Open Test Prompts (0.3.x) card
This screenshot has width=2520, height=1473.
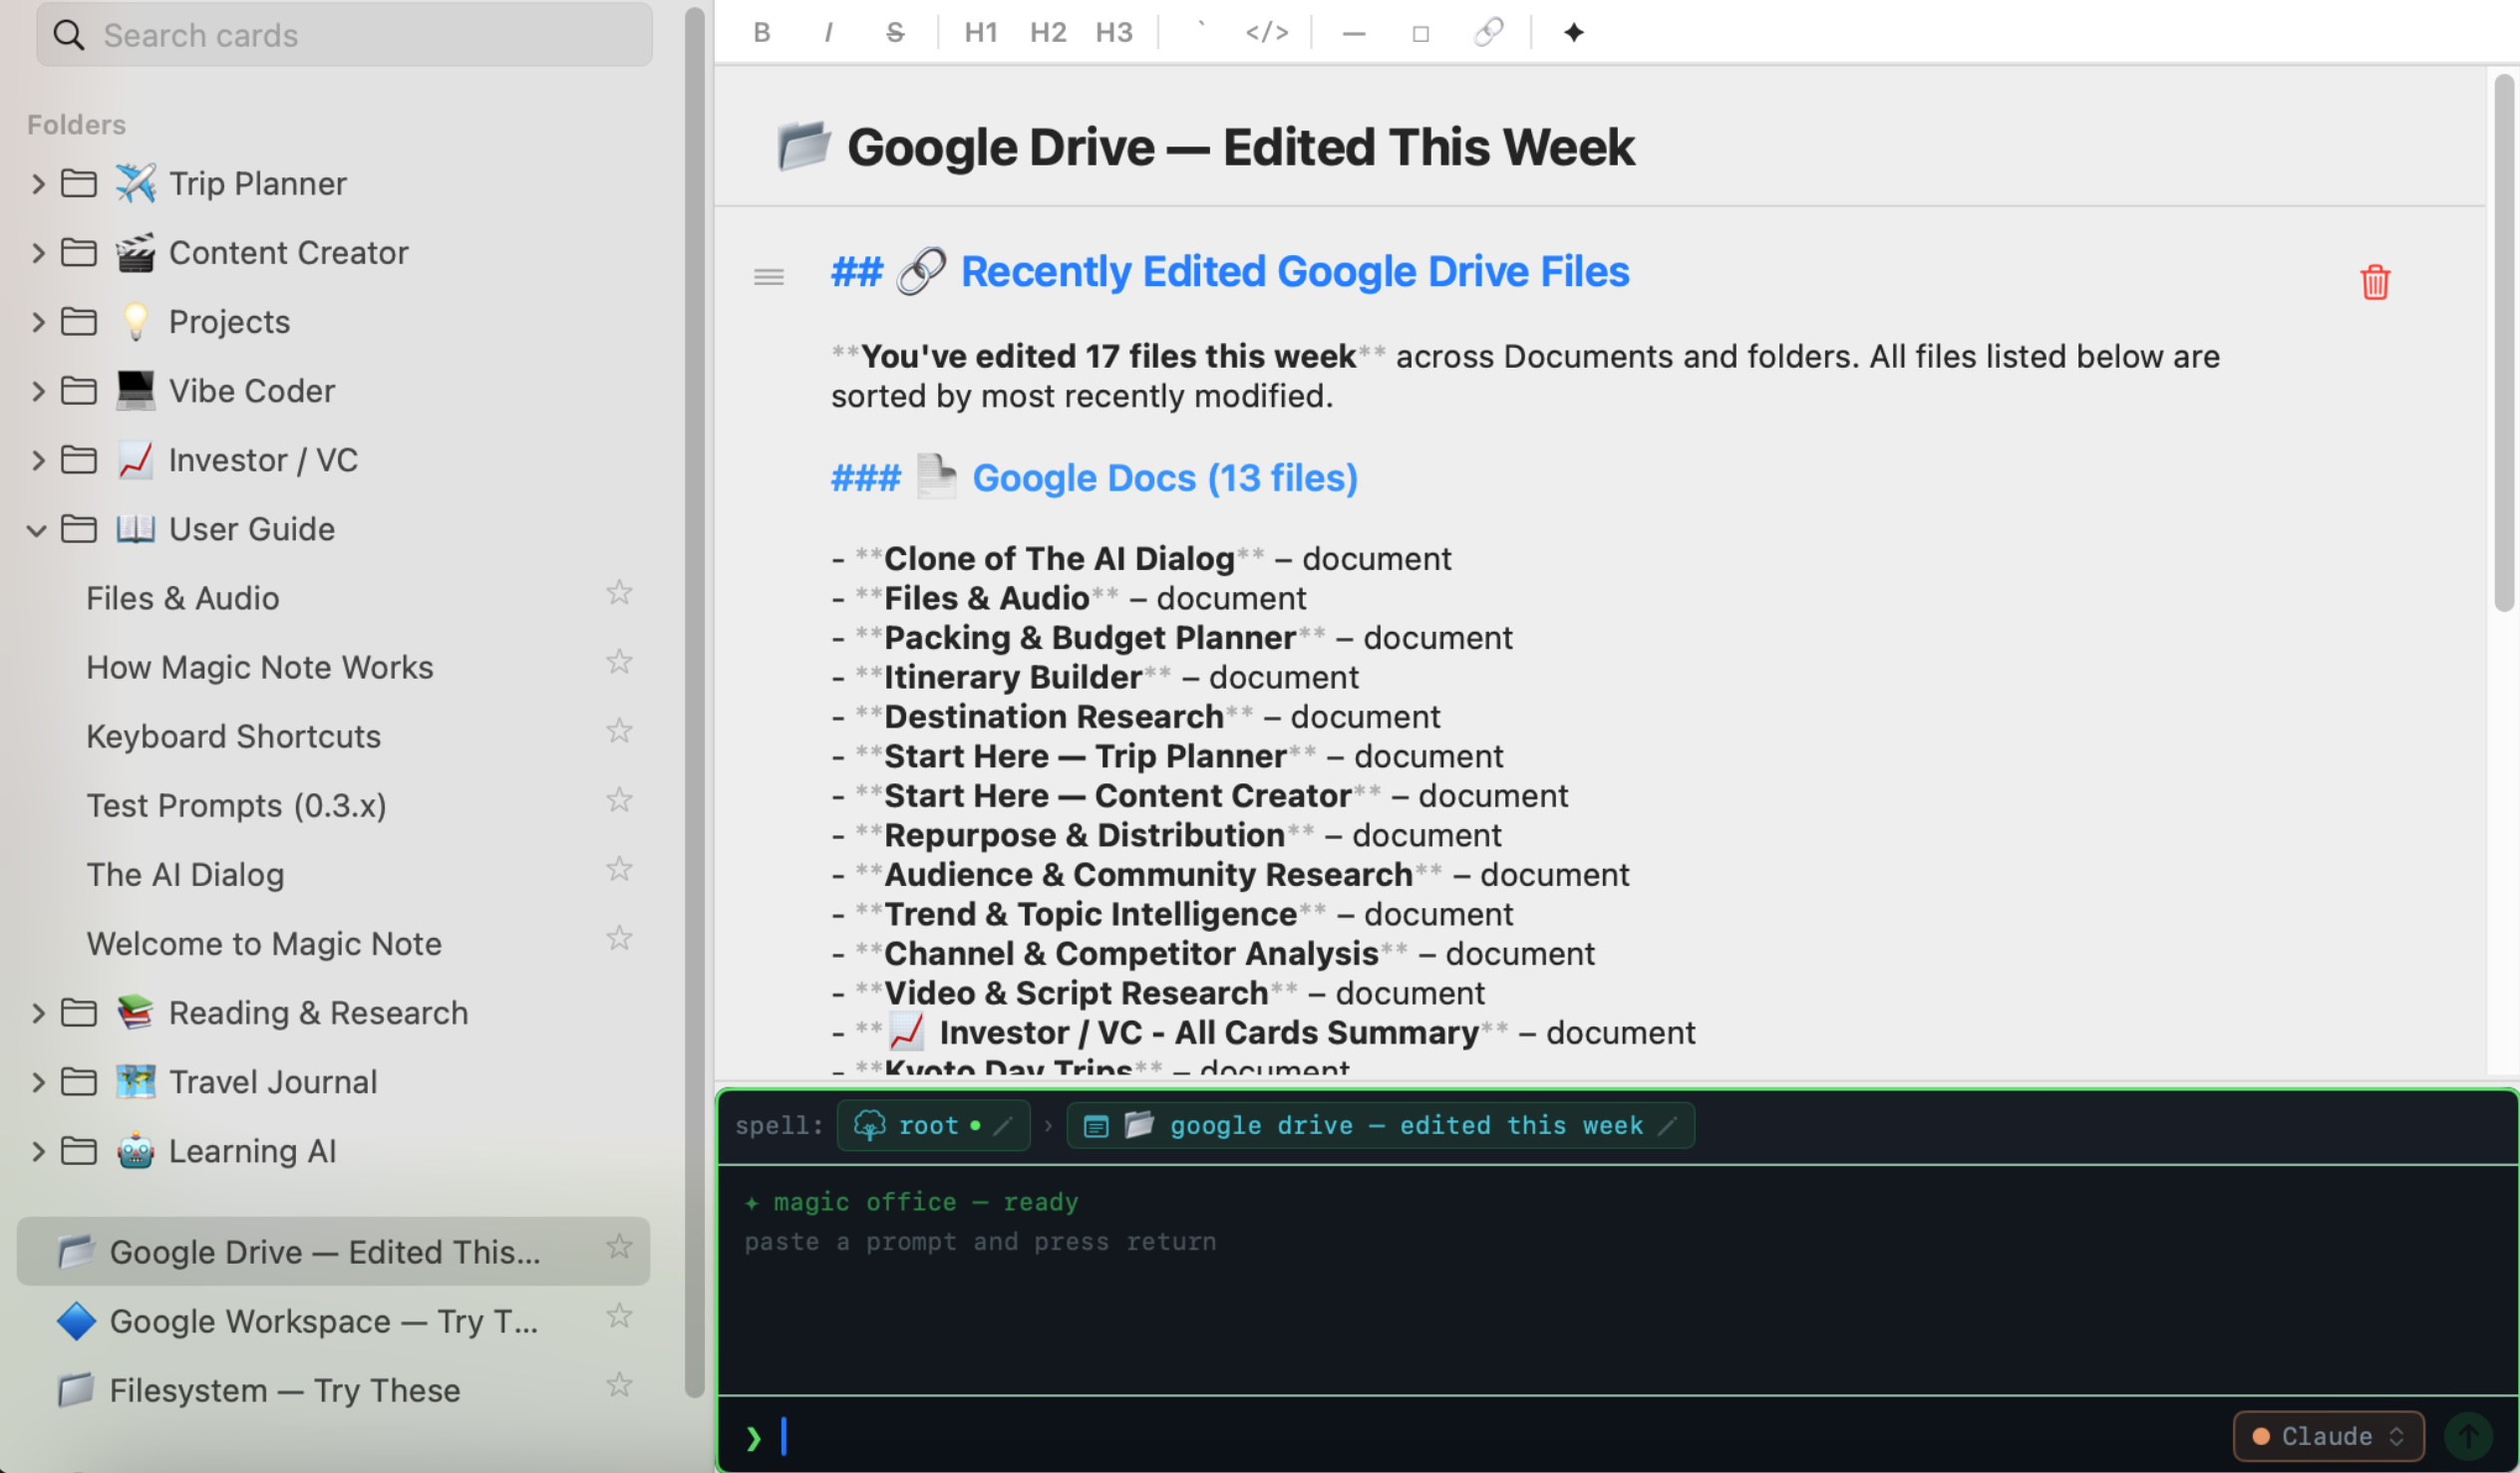[237, 805]
